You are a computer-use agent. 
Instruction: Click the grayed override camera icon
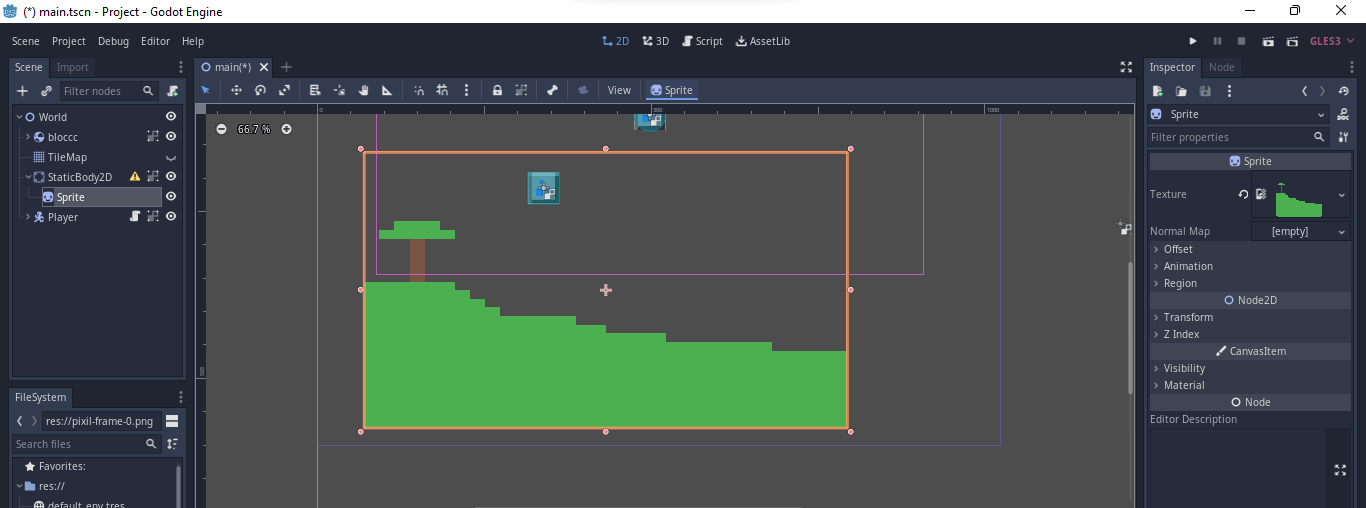[583, 90]
